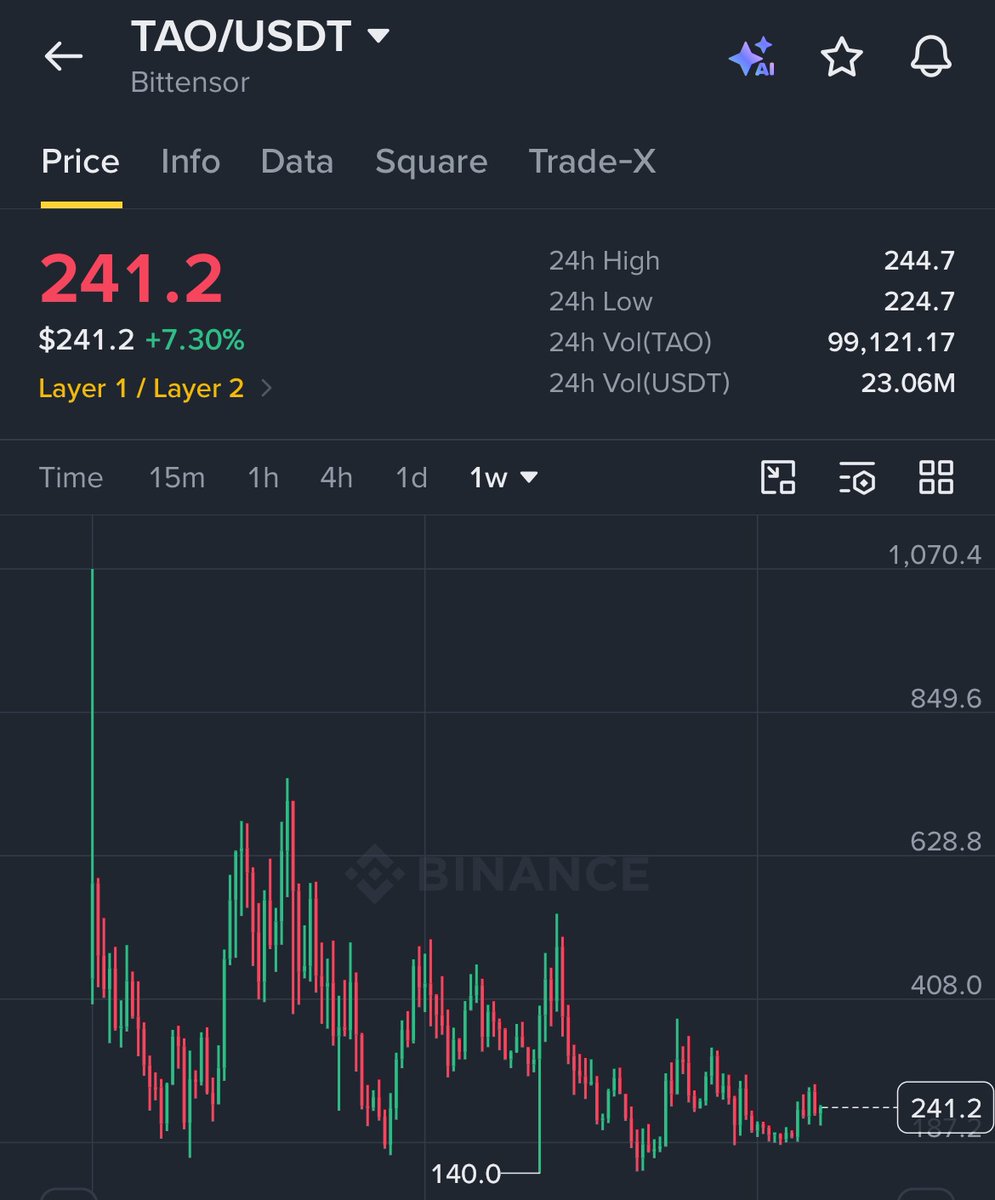995x1200 pixels.
Task: Open the grid layout icon
Action: coord(936,477)
